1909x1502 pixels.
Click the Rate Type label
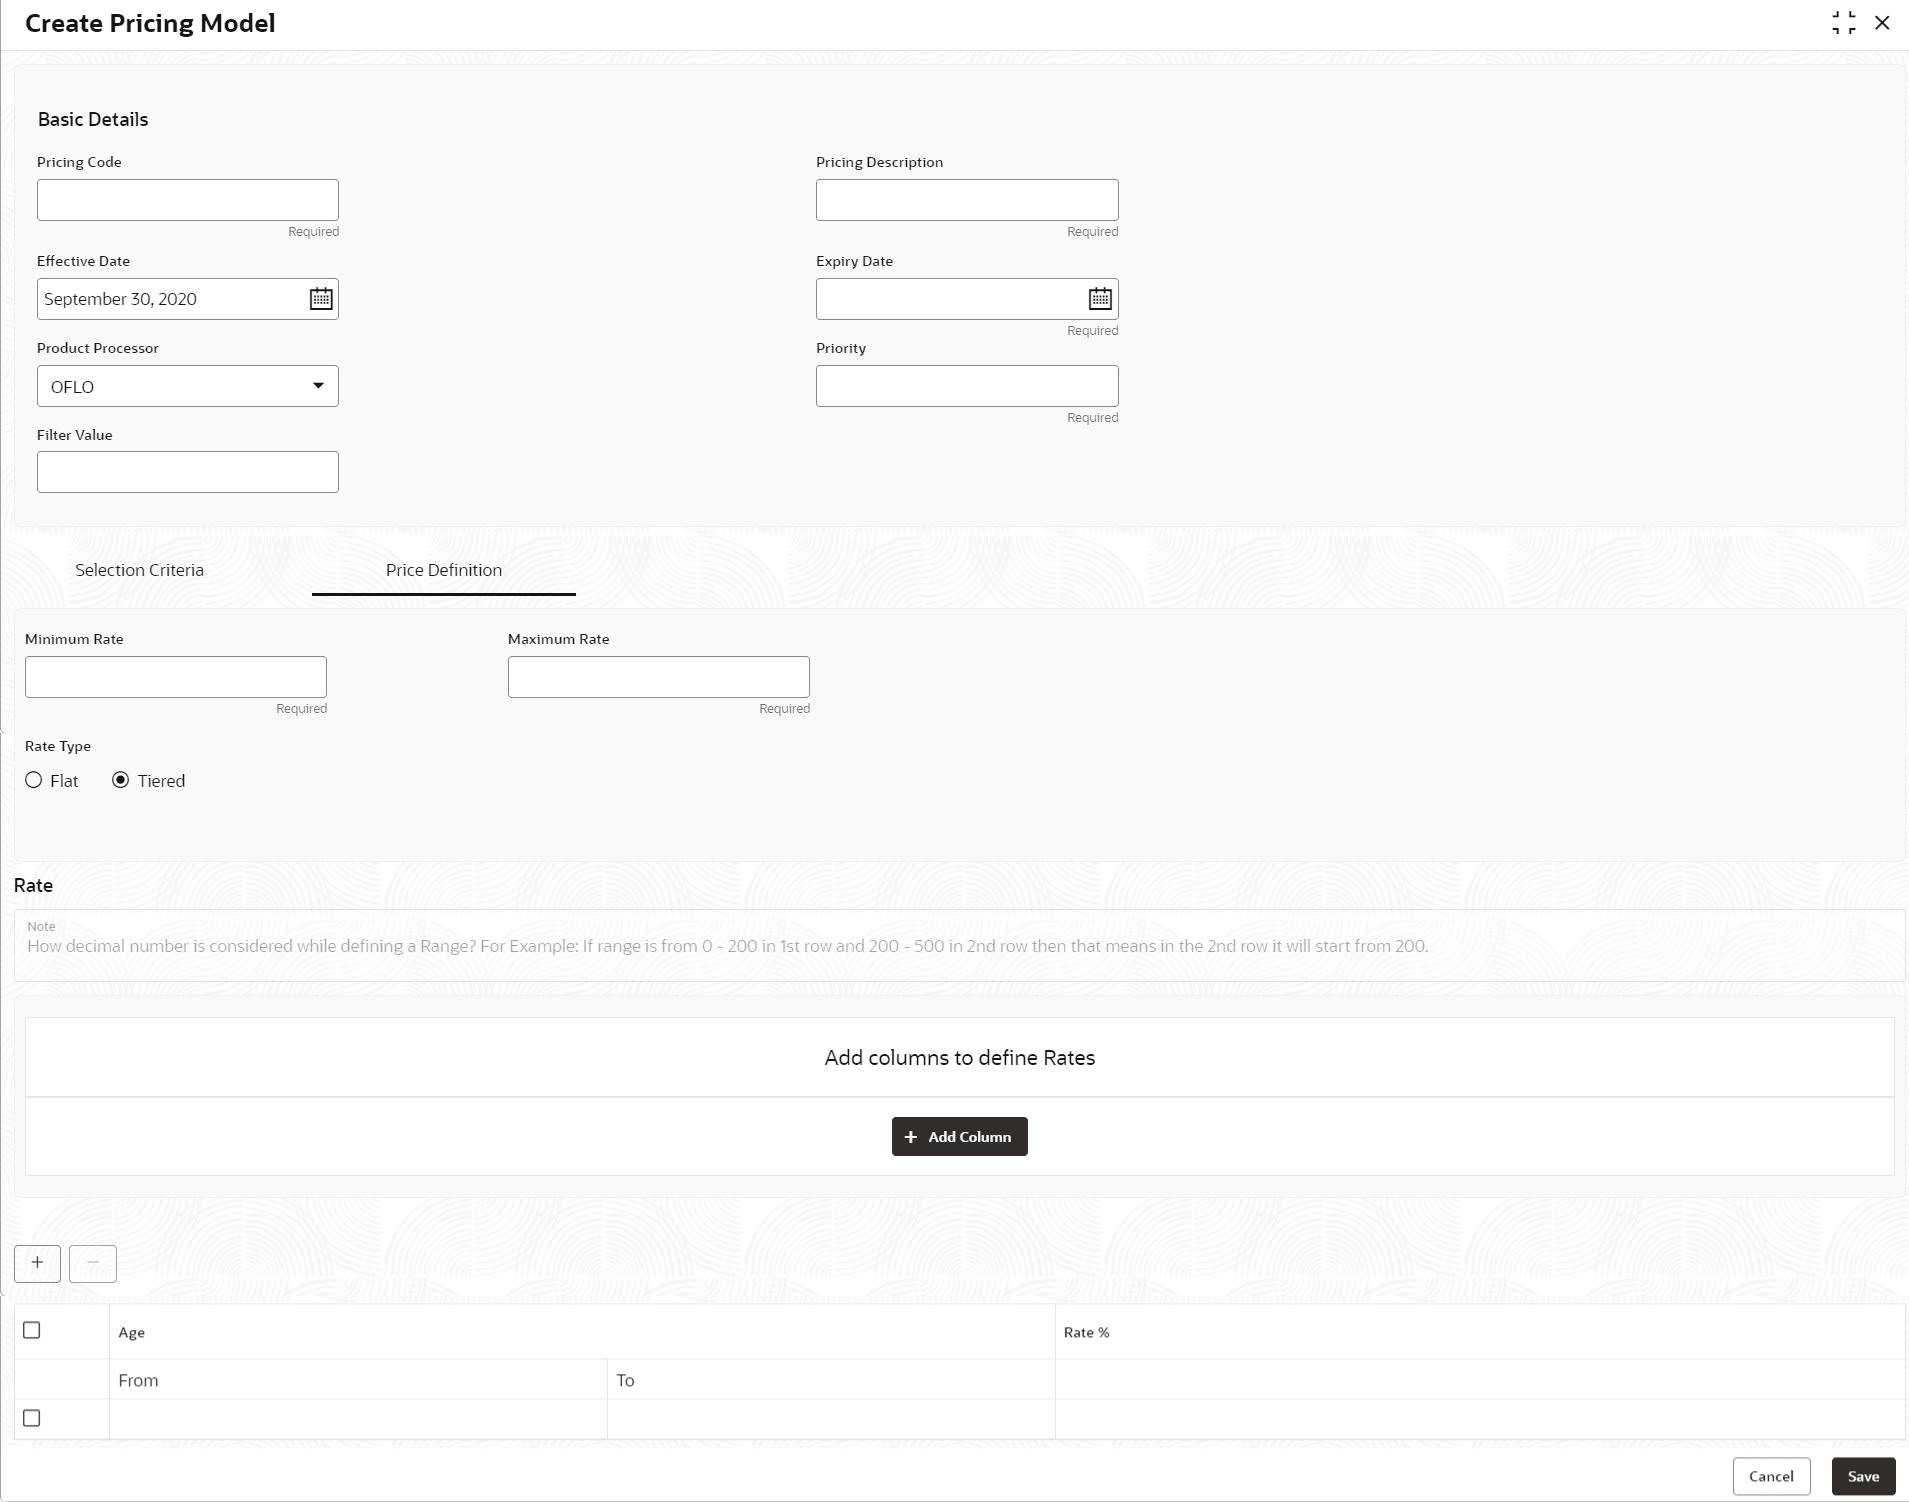point(58,746)
